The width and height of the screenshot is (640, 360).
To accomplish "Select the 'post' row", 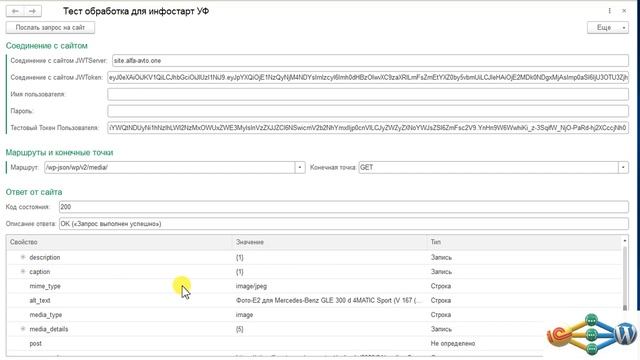I will 314,343.
